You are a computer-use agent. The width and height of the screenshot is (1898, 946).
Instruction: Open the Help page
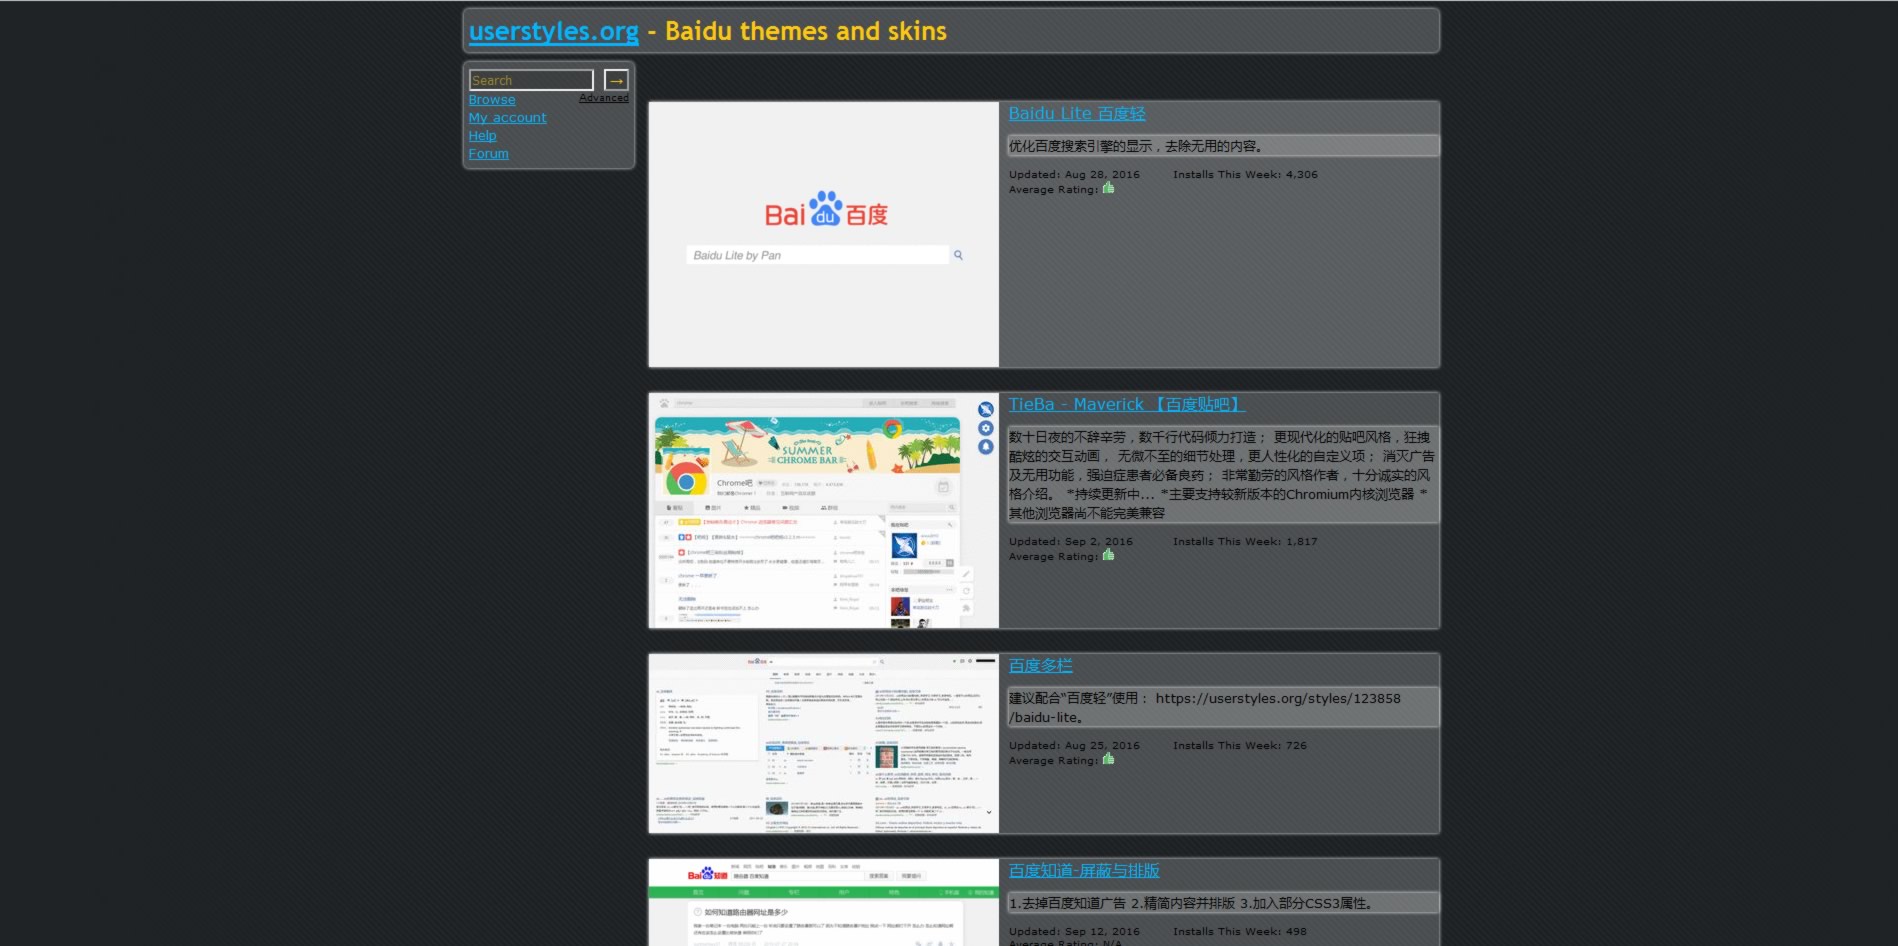(x=482, y=135)
